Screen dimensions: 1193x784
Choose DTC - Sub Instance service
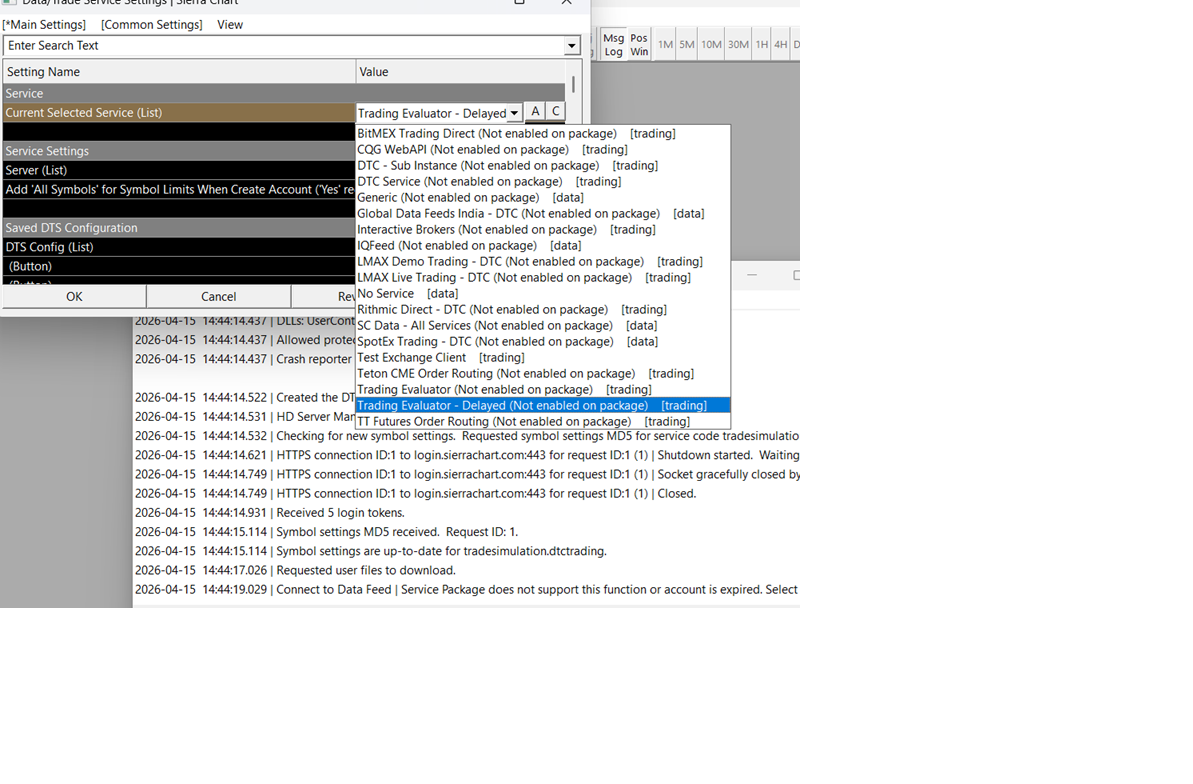coord(542,165)
